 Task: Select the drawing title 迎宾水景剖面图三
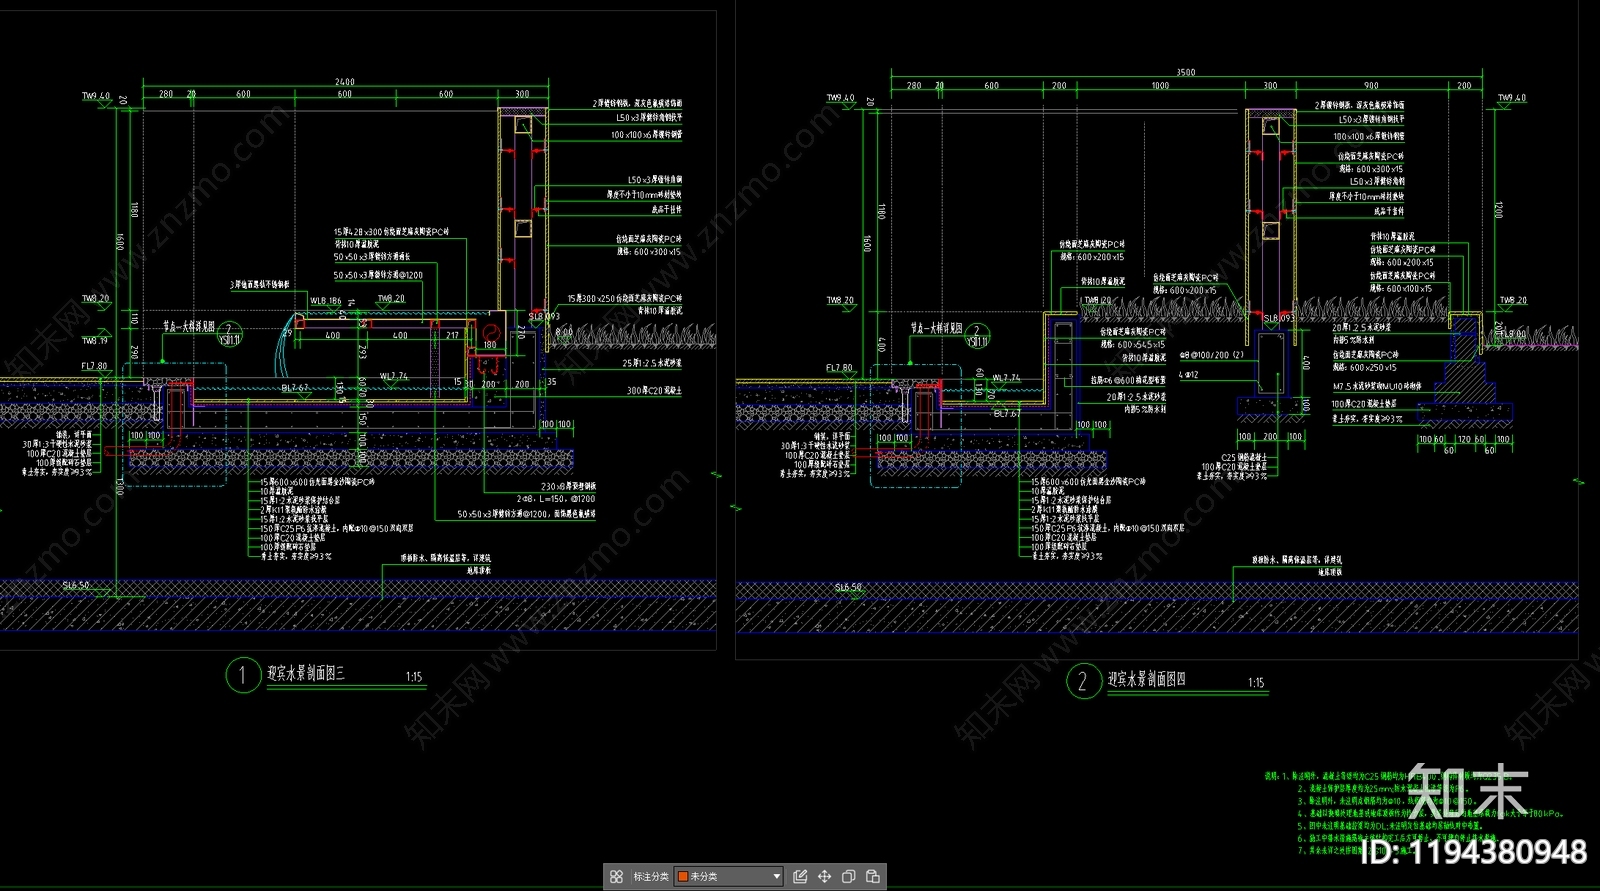[306, 674]
